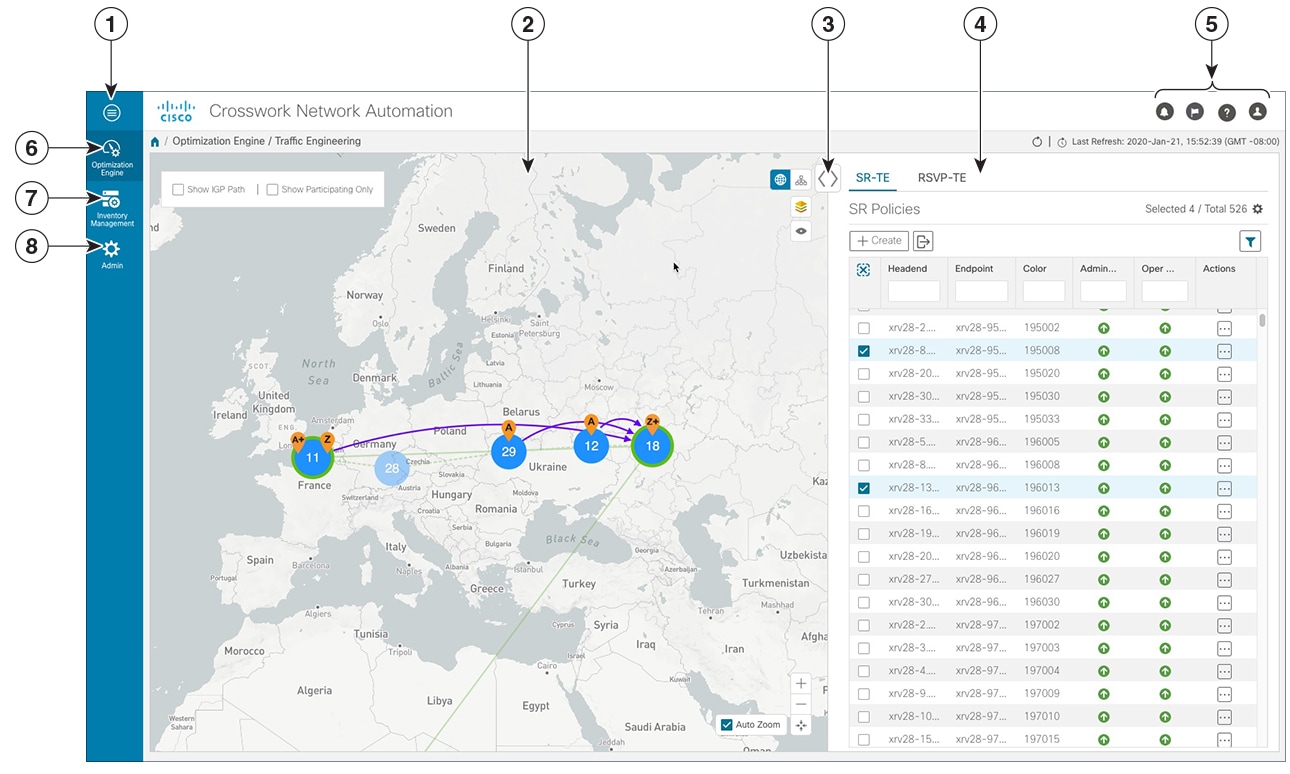Select the SR-TE tab
This screenshot has height=774, width=1290.
[x=872, y=177]
